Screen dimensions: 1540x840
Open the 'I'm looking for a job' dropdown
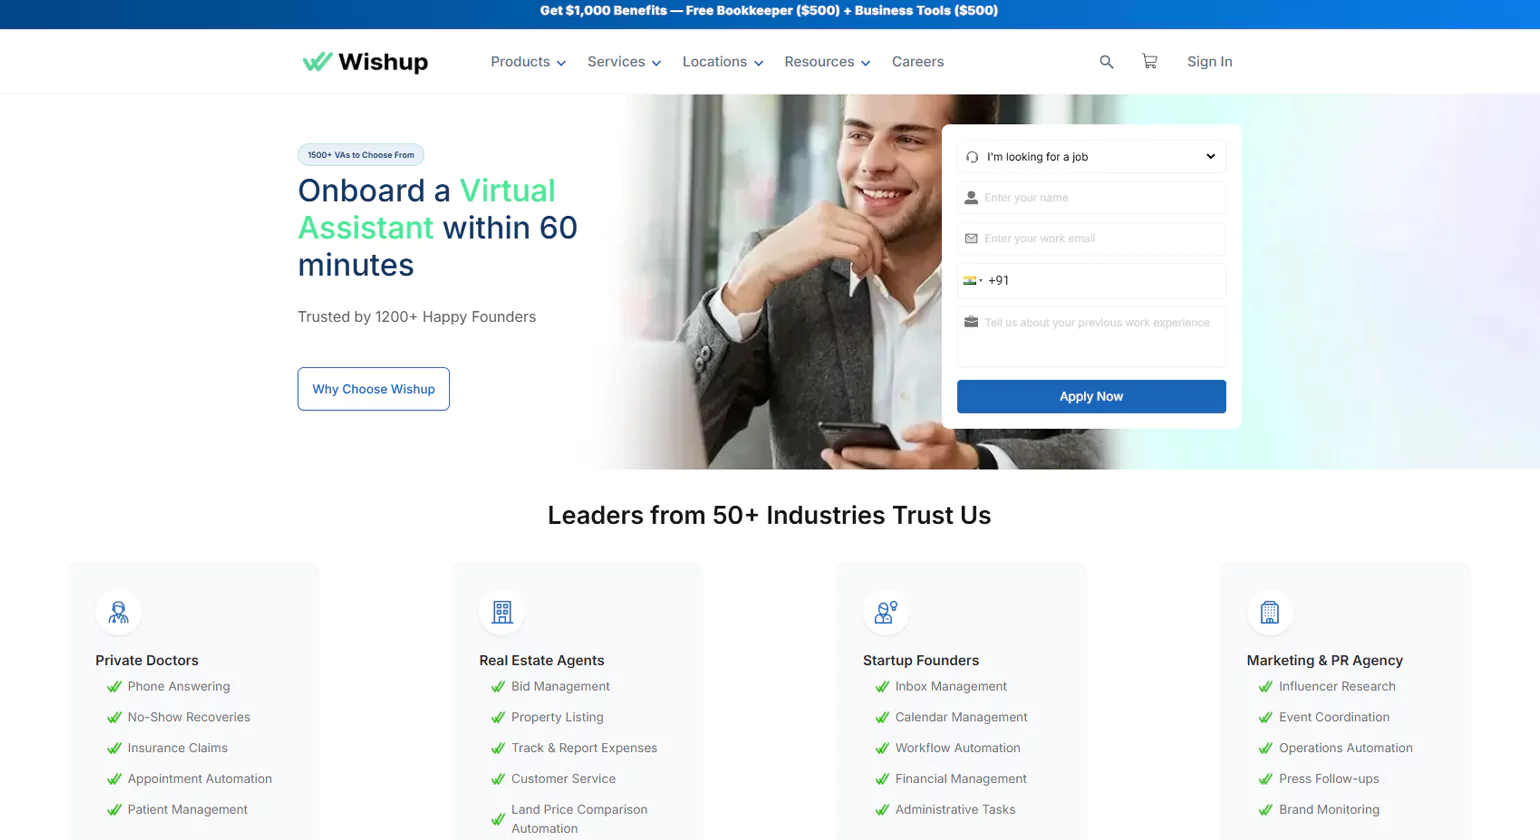point(1090,156)
